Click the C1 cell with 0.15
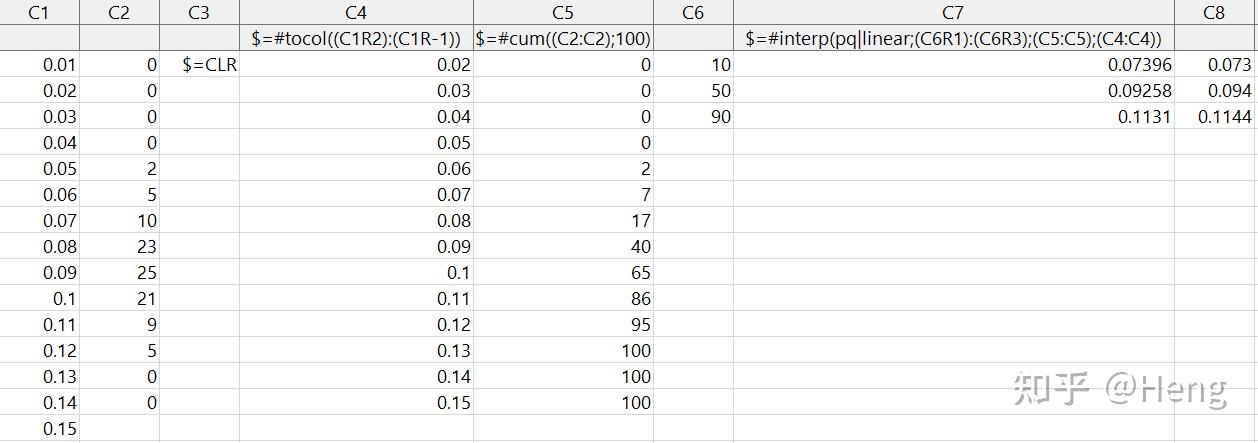The width and height of the screenshot is (1258, 443). coord(39,429)
